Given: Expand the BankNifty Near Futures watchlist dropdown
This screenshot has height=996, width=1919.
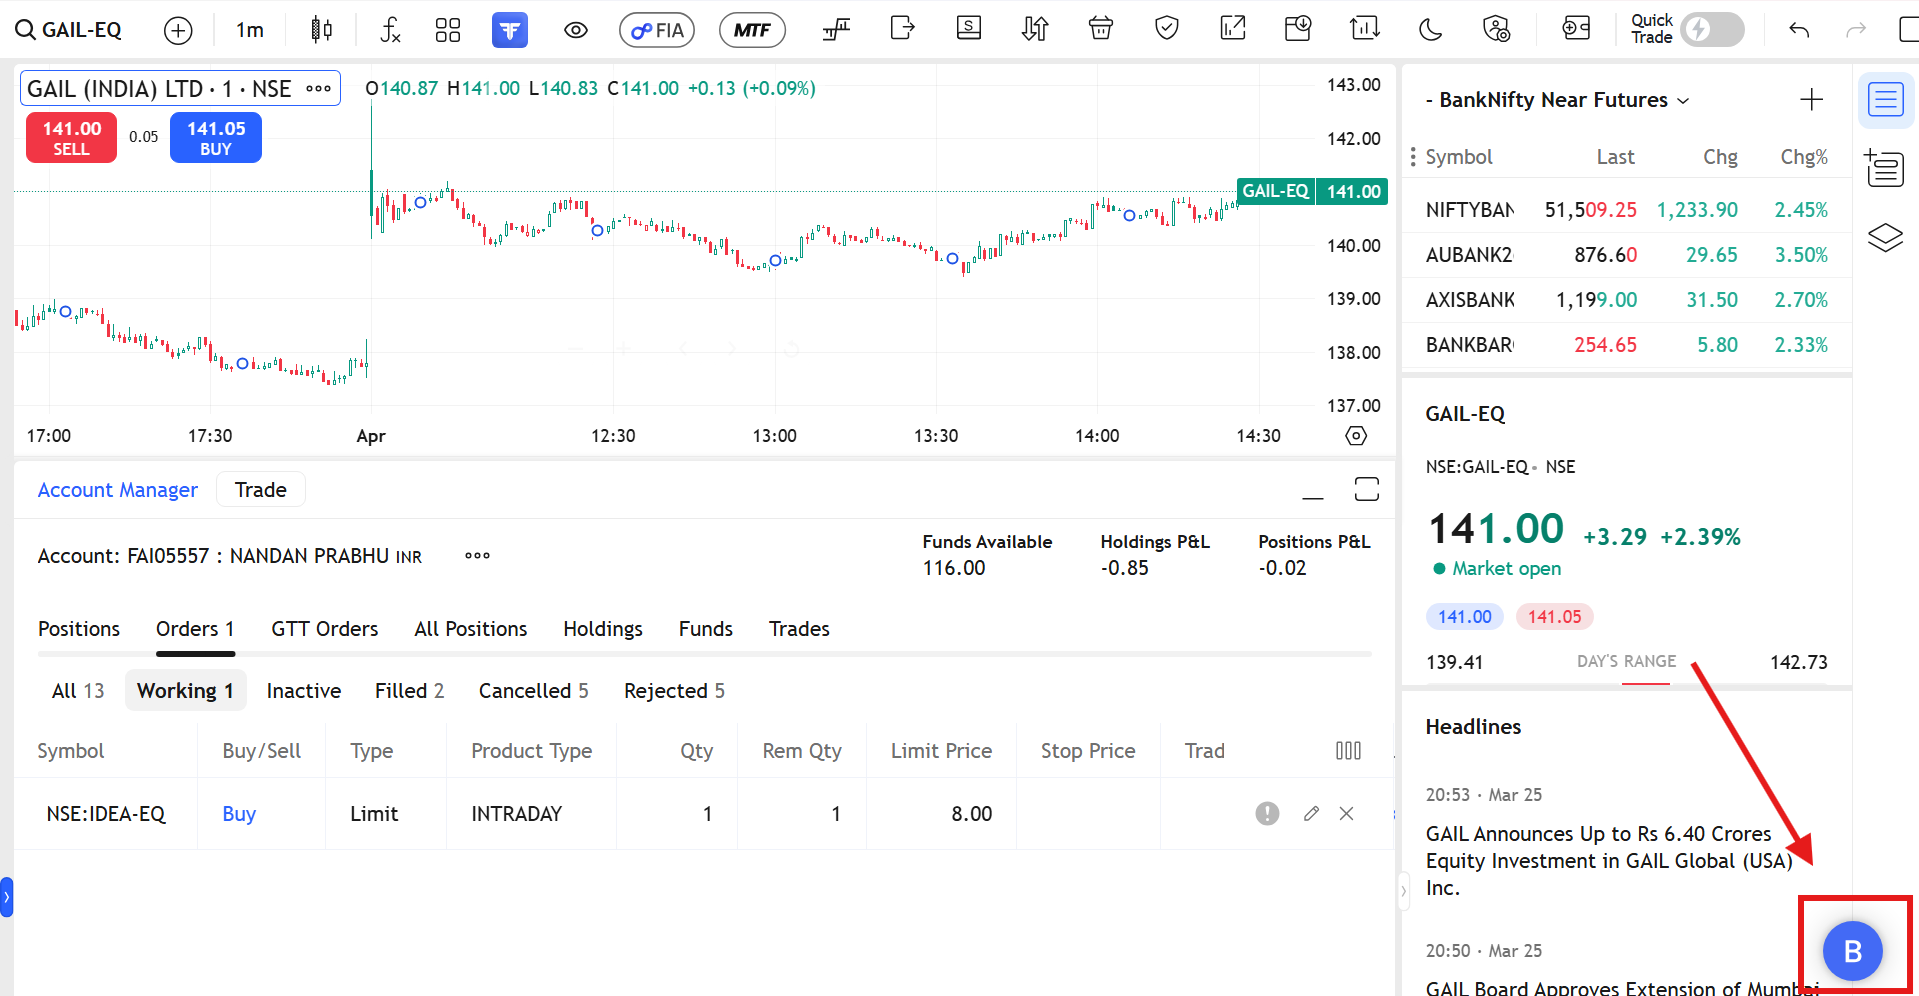Looking at the screenshot, I should (x=1683, y=101).
